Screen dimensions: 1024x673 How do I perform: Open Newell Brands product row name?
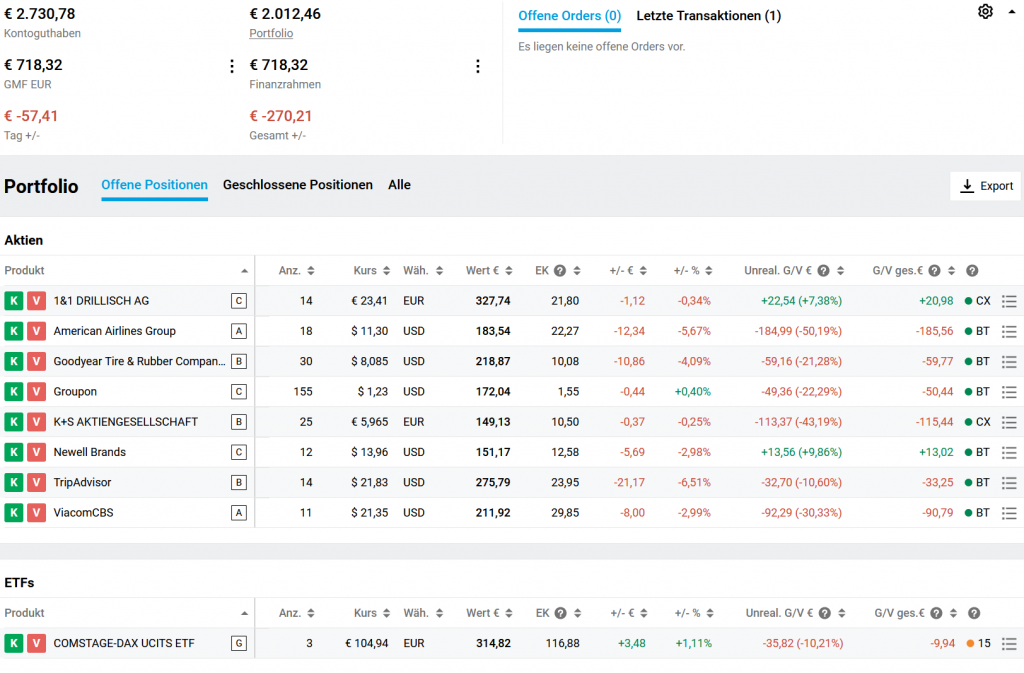pos(90,452)
